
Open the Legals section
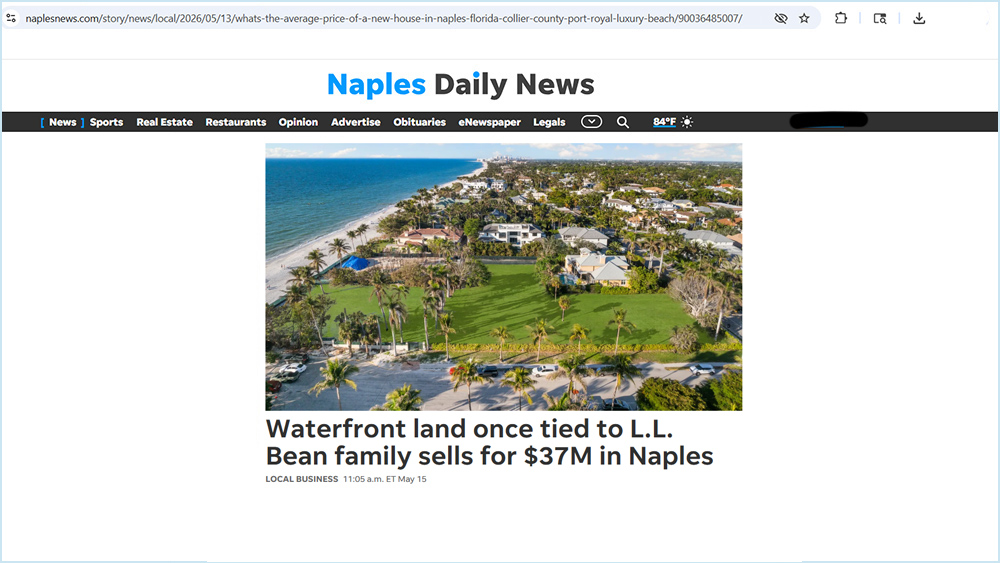click(x=549, y=122)
